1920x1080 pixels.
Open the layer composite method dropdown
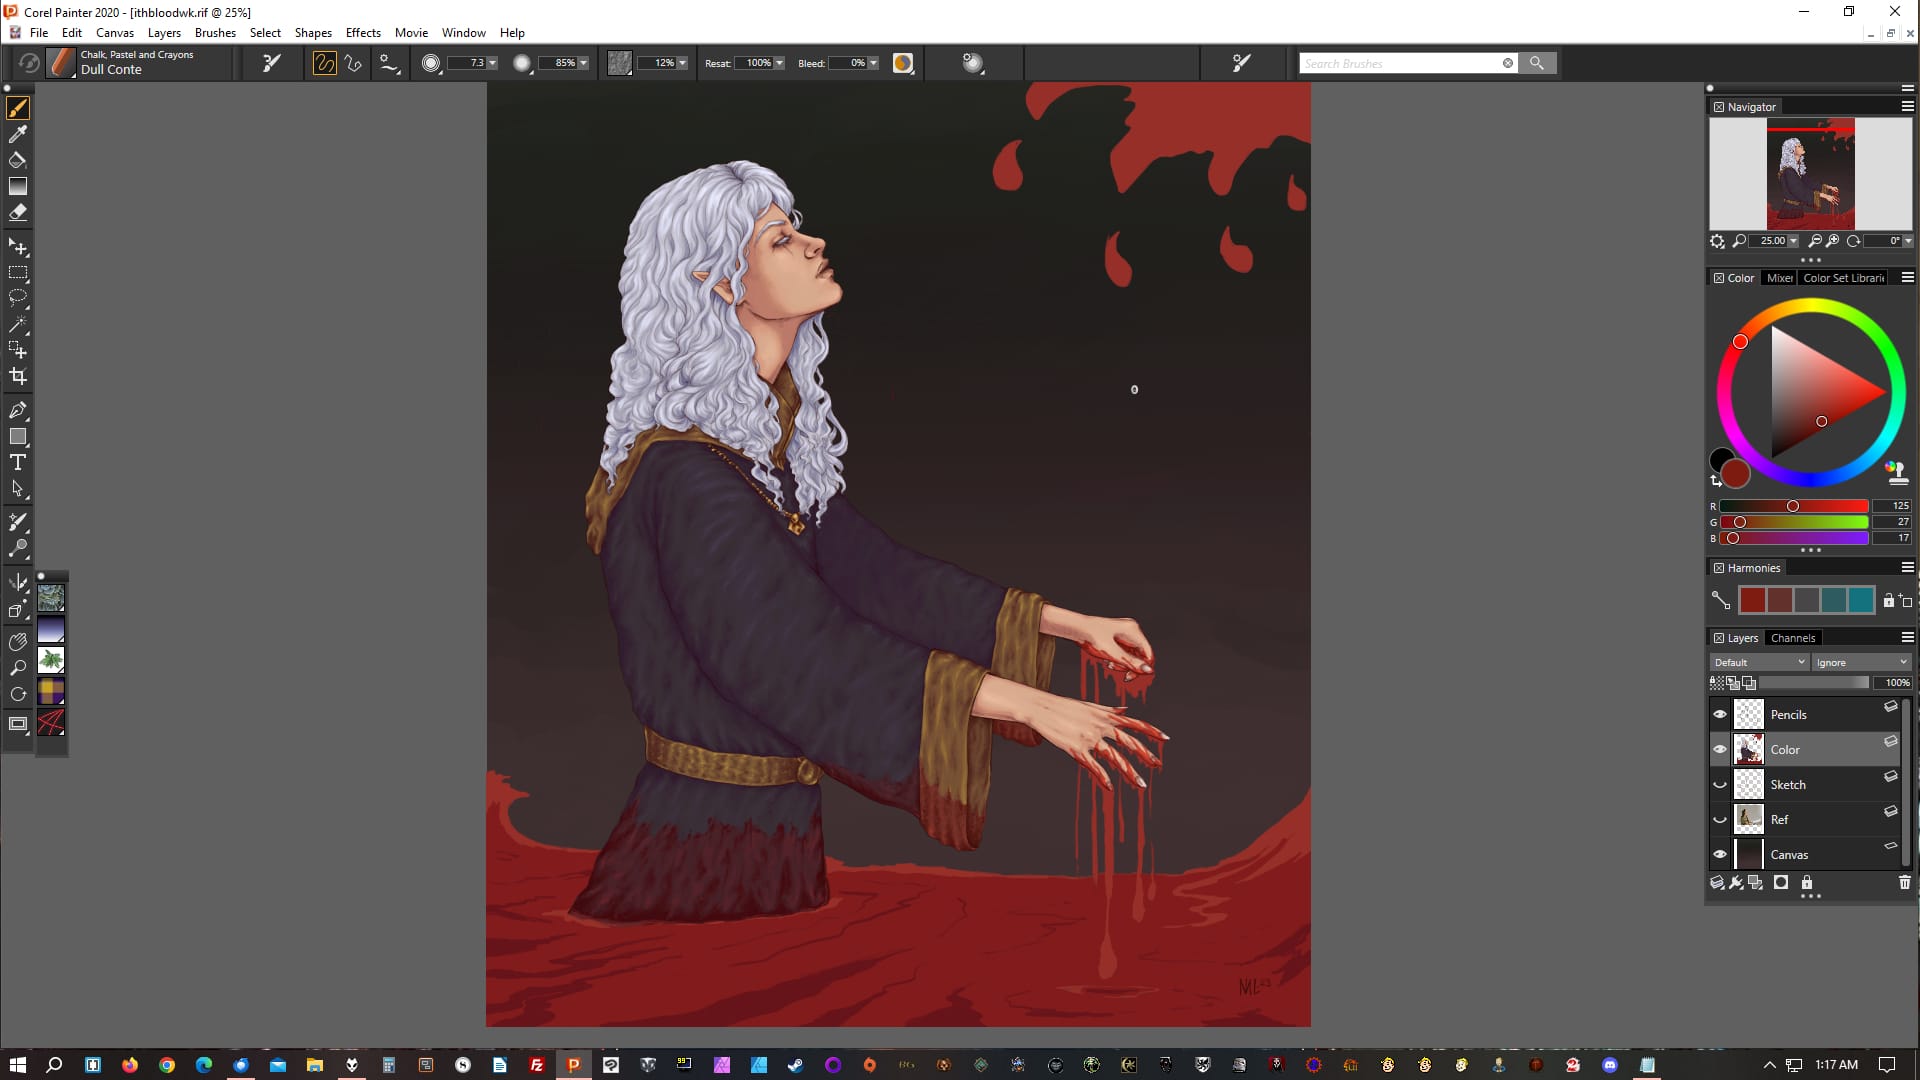tap(1759, 662)
